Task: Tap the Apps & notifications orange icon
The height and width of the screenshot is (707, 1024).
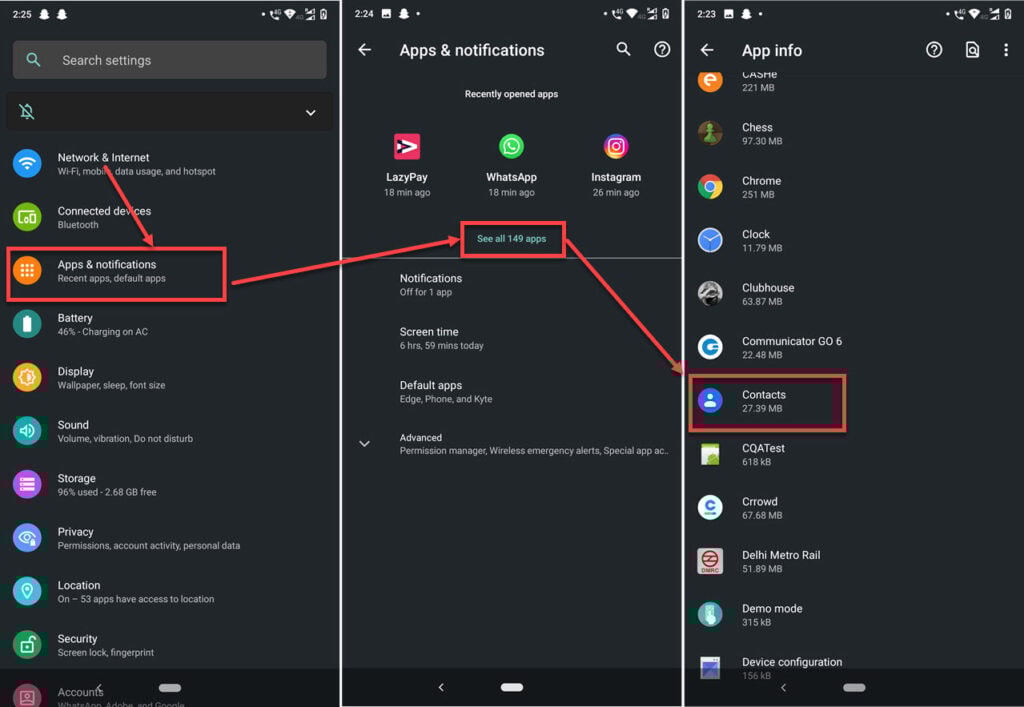Action: tap(27, 270)
